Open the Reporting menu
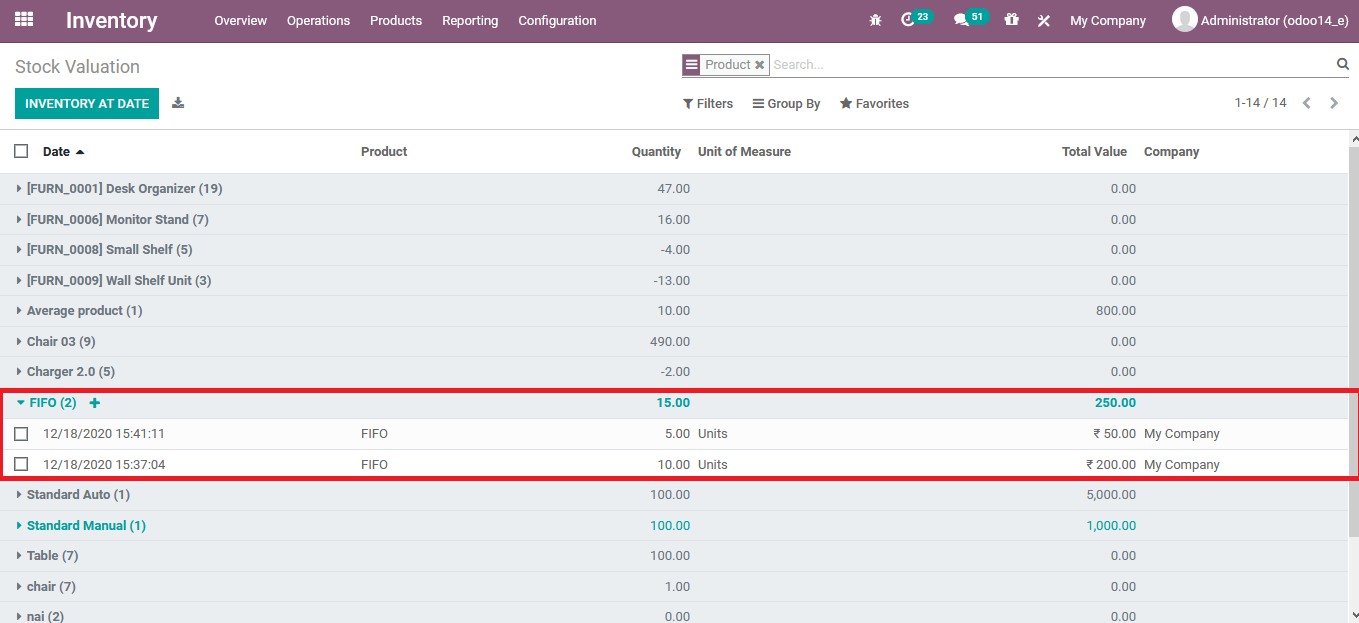Viewport: 1359px width, 623px height. (470, 20)
